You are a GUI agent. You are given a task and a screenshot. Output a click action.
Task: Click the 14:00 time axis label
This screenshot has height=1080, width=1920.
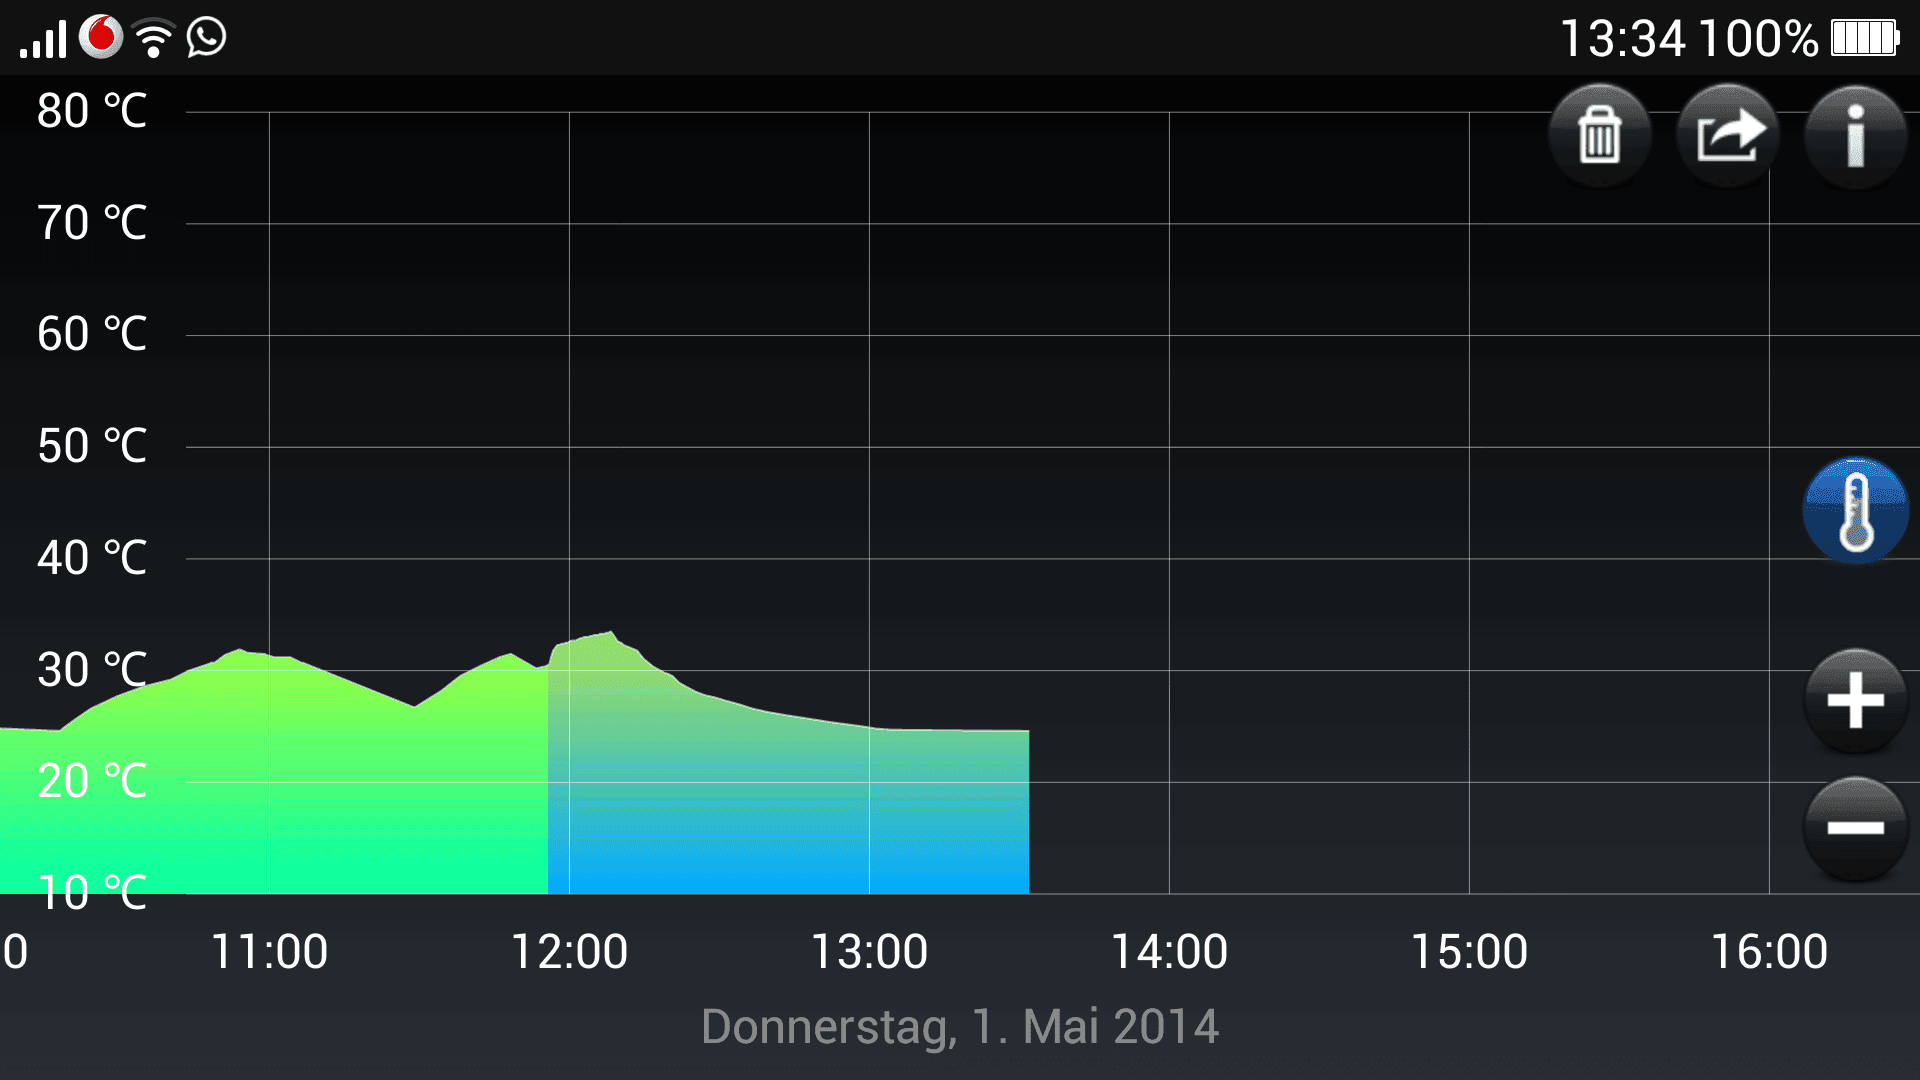[x=1169, y=952]
